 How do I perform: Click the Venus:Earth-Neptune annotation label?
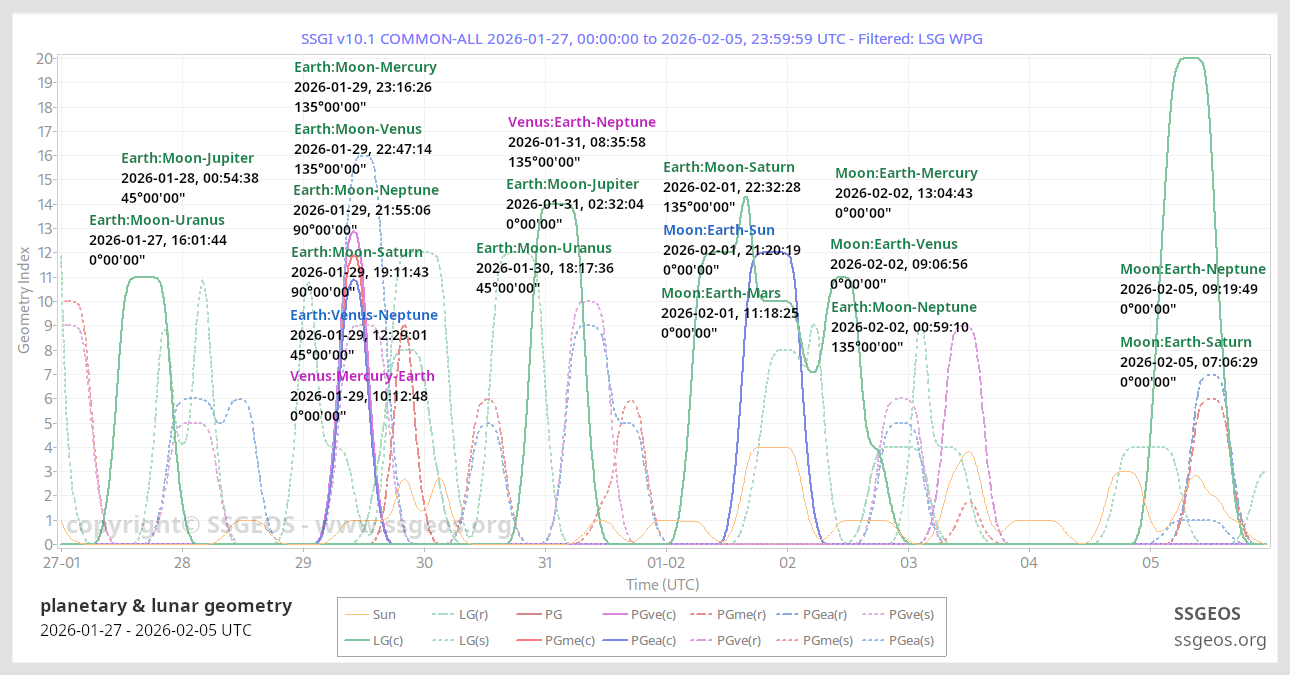click(582, 122)
